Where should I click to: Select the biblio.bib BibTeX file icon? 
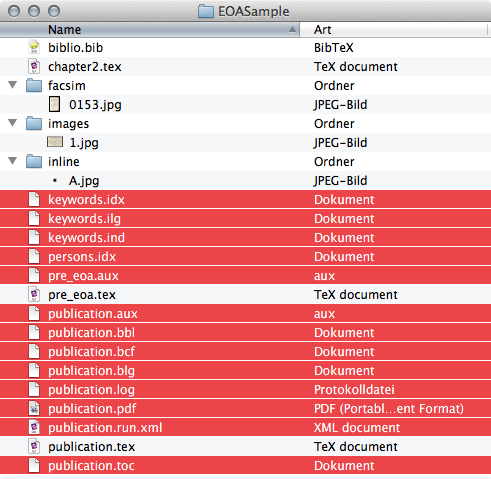pos(34,47)
